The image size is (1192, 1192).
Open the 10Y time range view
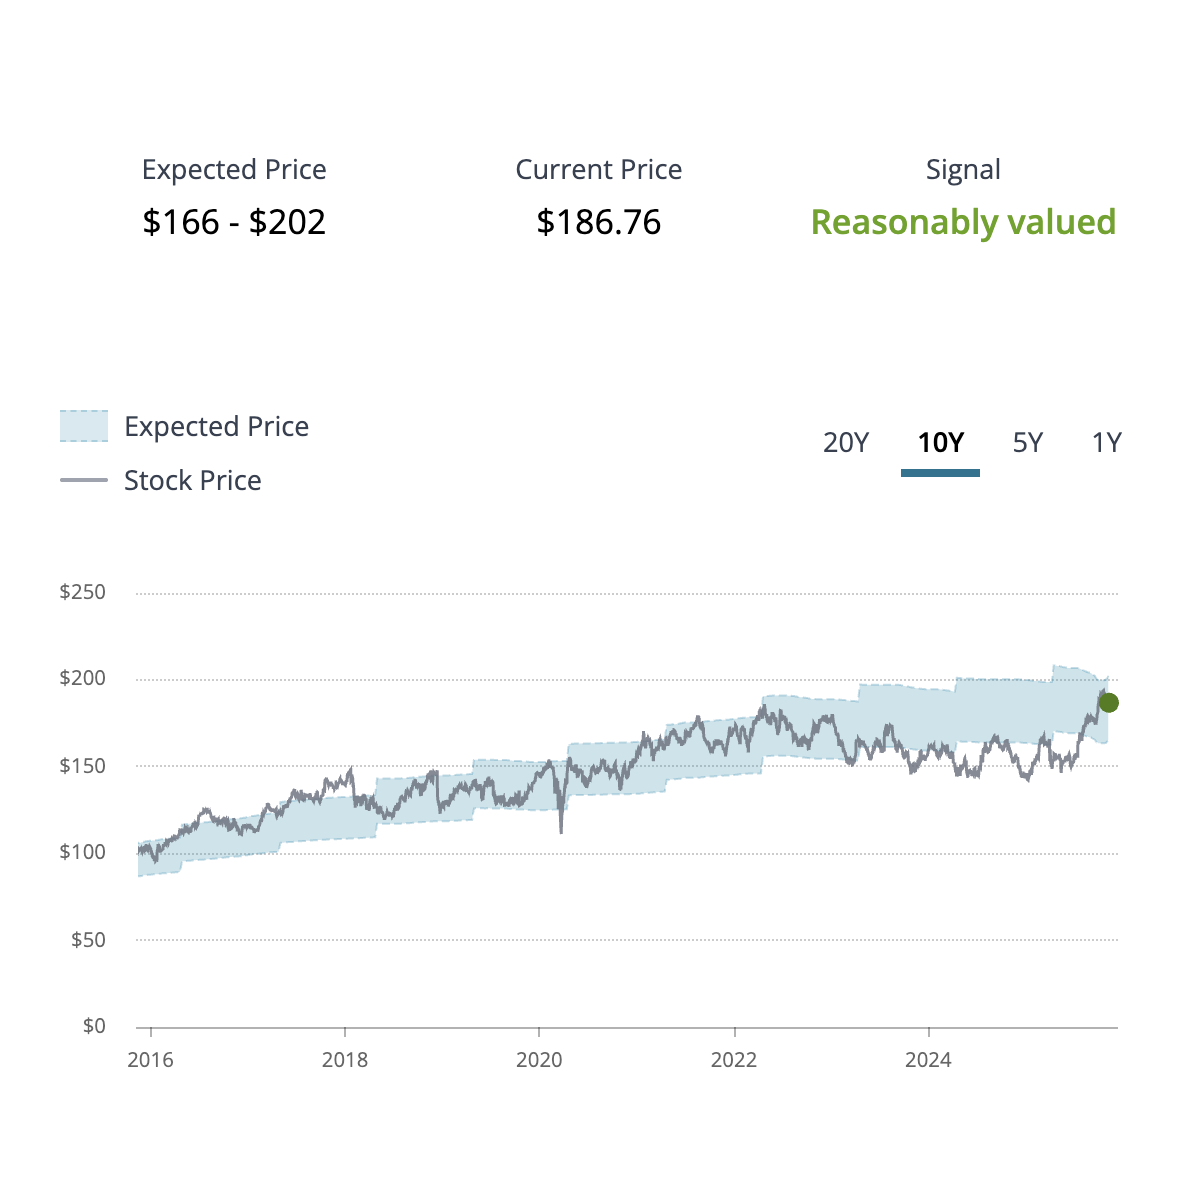point(941,442)
